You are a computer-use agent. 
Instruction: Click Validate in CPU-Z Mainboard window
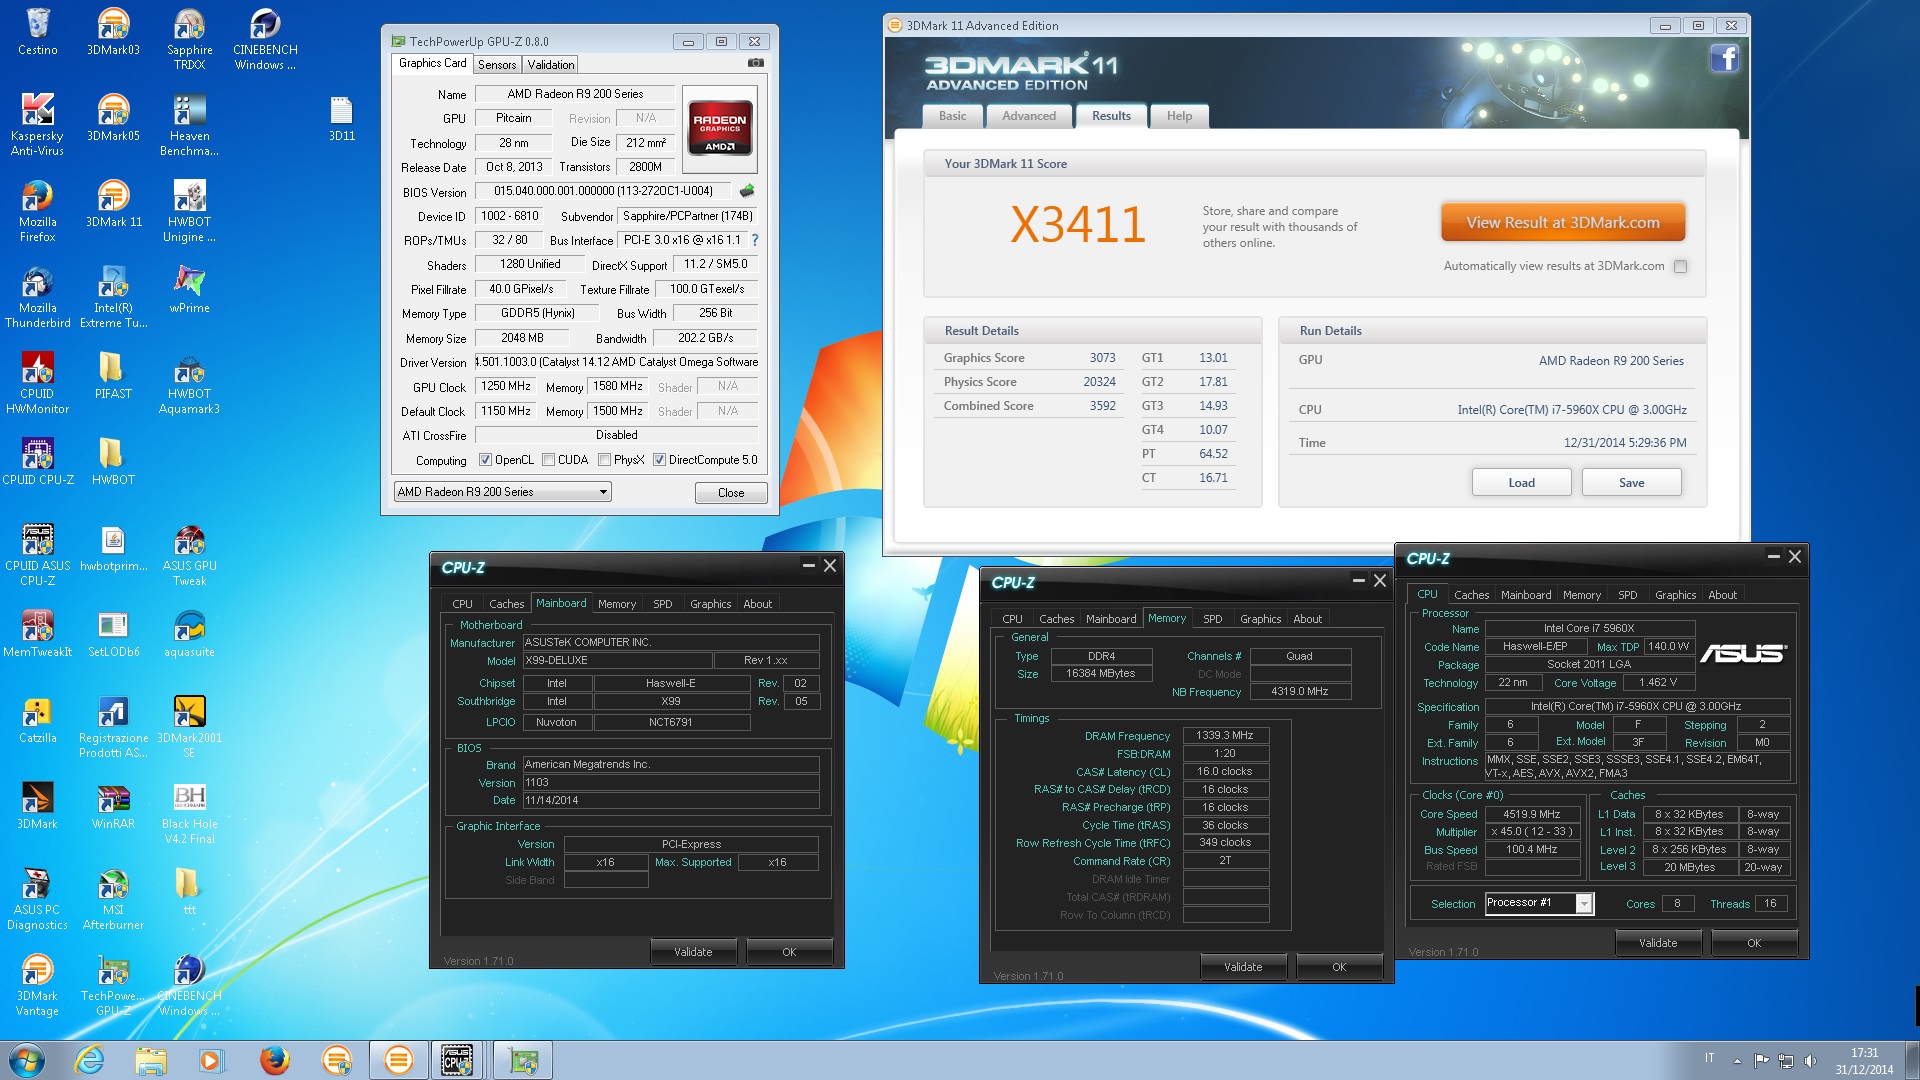pyautogui.click(x=693, y=952)
